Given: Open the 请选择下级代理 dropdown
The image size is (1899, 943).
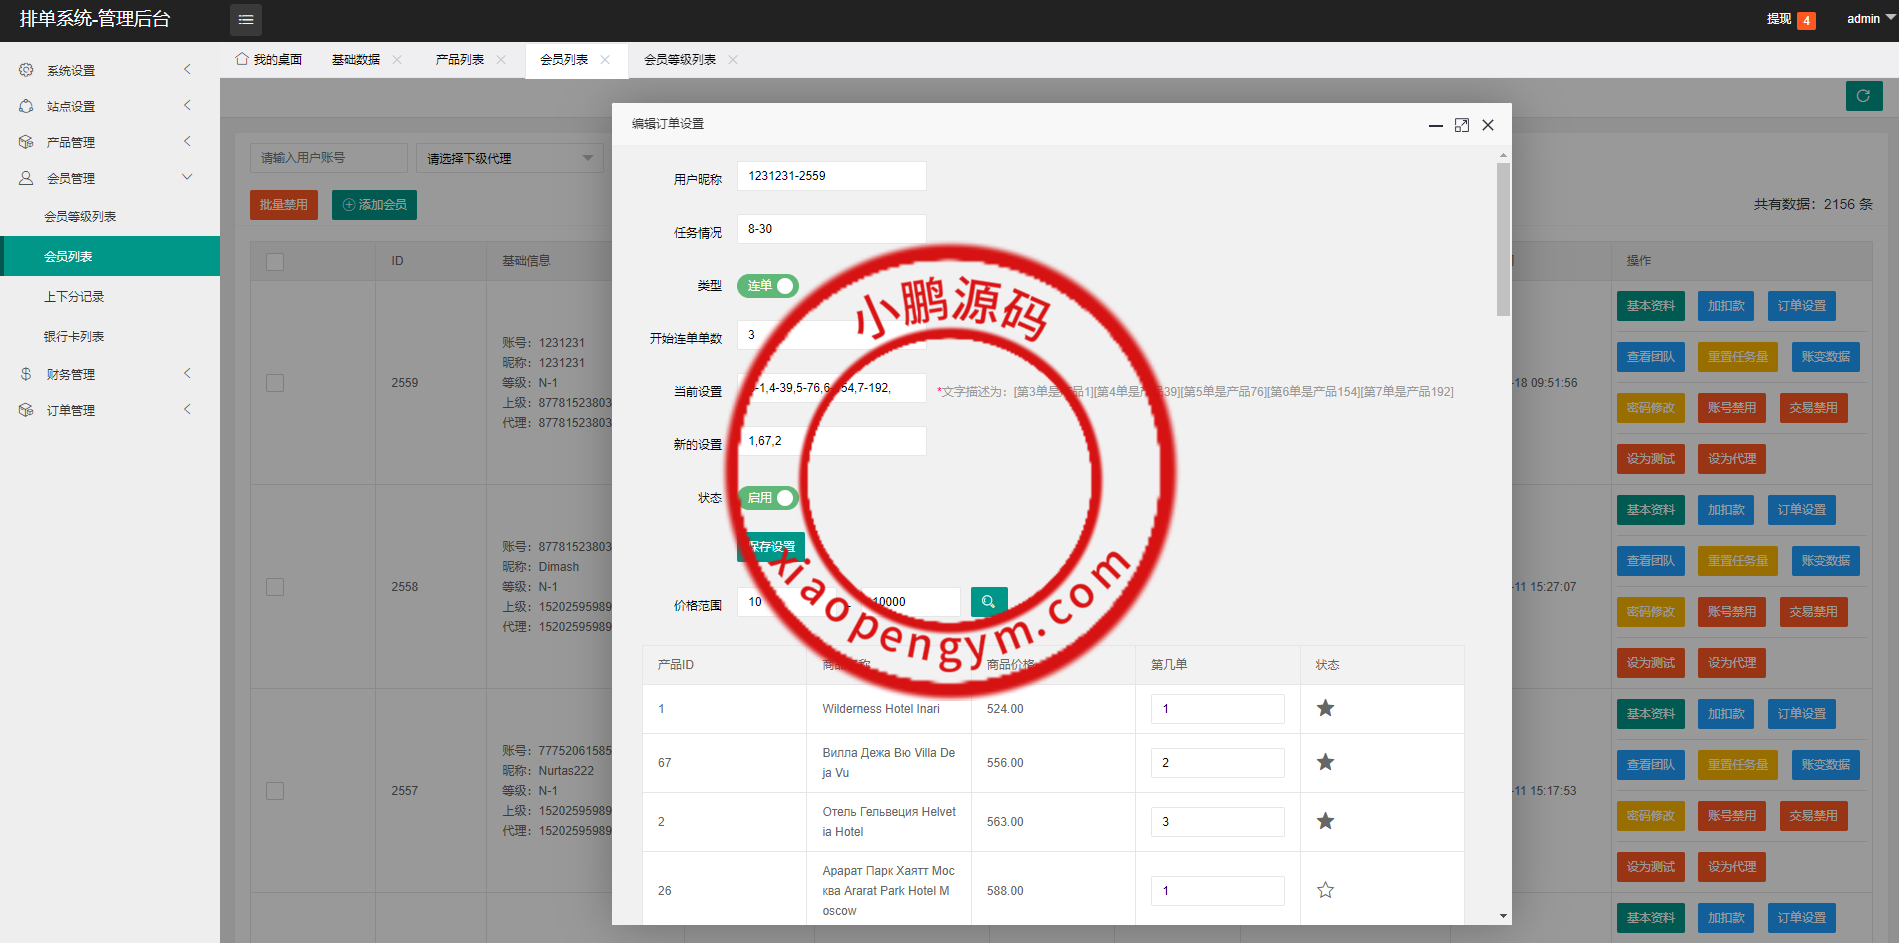Looking at the screenshot, I should 509,158.
